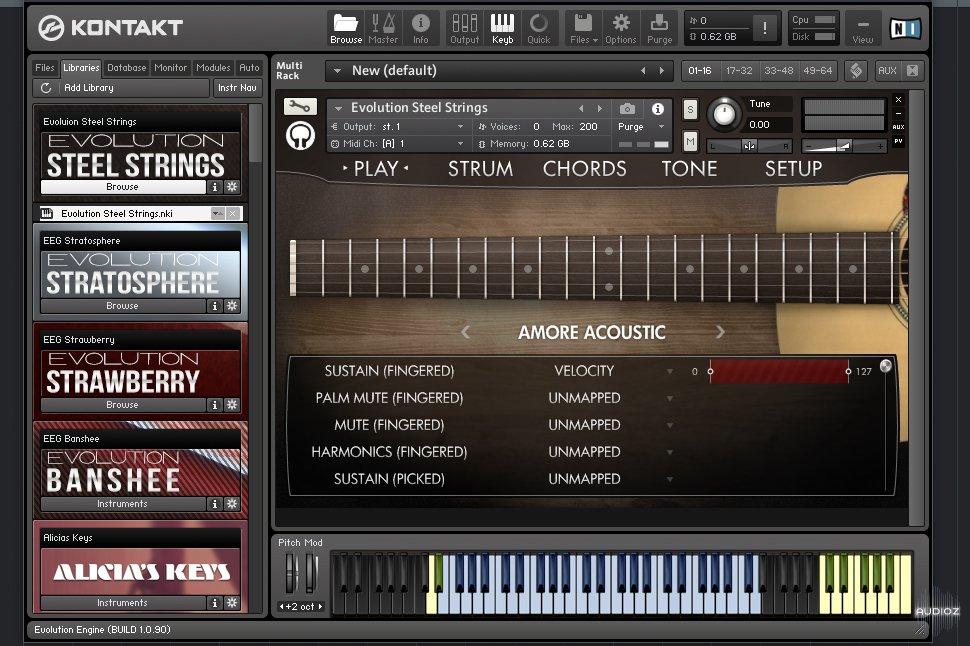The image size is (970, 646).
Task: Toggle the Keyb on-screen keyboard
Action: click(x=502, y=28)
